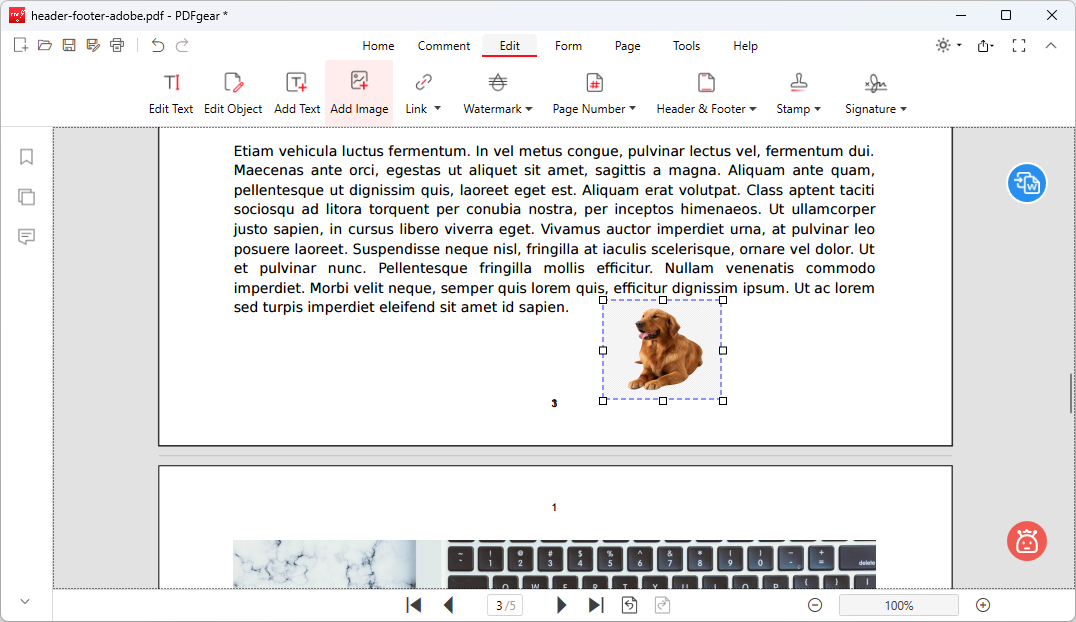Screen dimensions: 1076x622
Task: Click the page number input field
Action: point(504,605)
